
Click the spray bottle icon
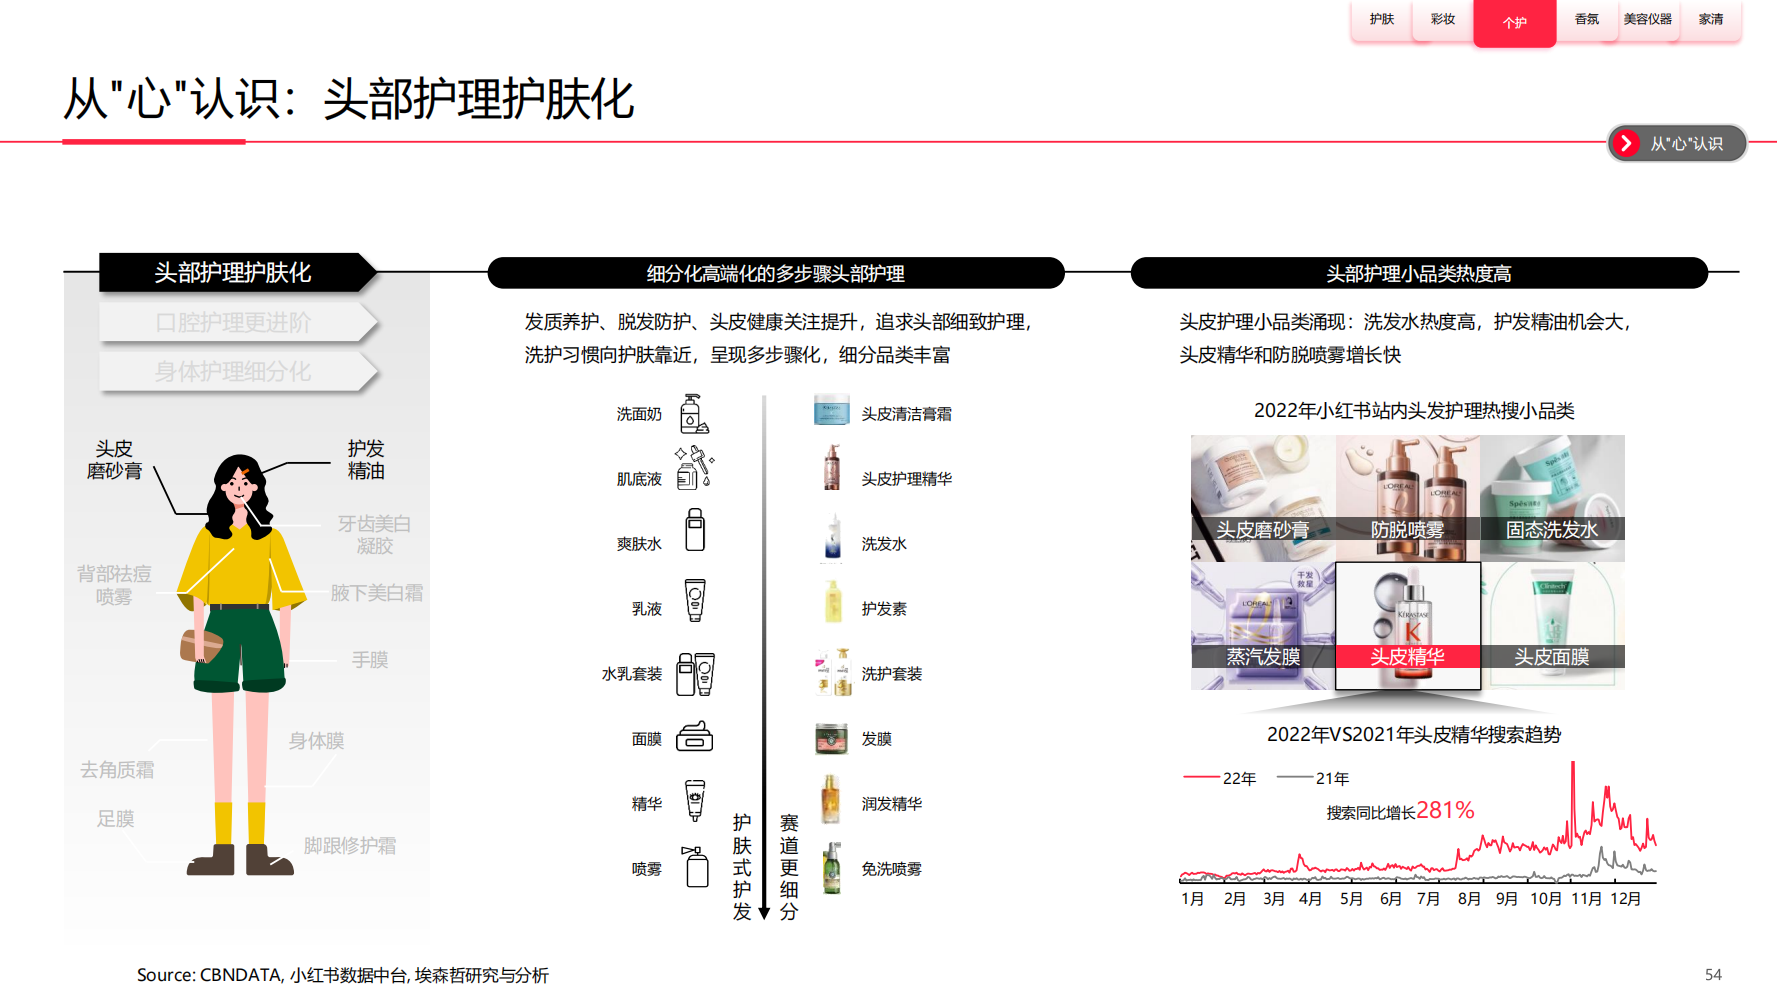click(x=696, y=866)
